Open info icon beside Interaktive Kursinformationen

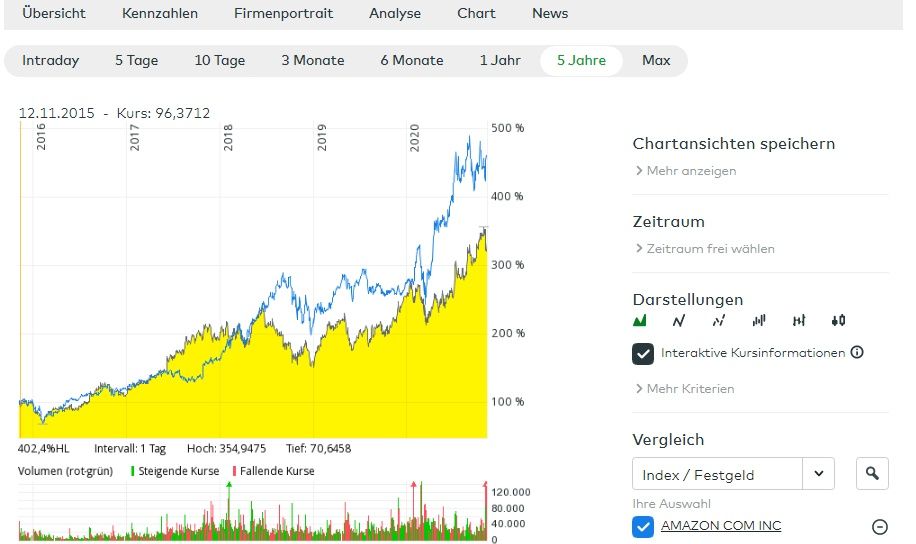857,352
